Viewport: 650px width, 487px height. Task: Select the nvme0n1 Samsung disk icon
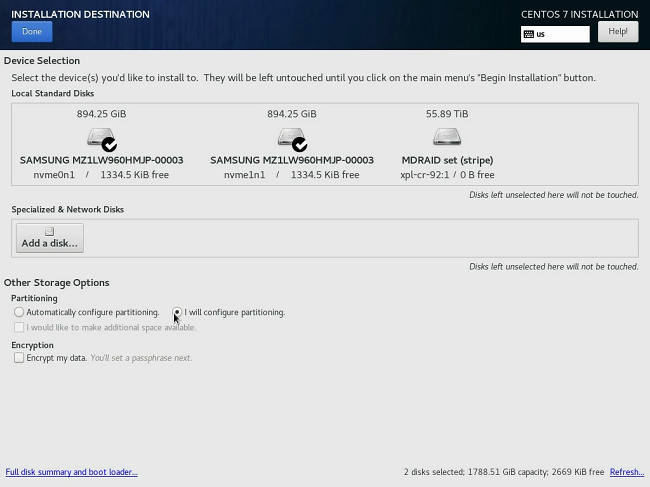tap(101, 138)
